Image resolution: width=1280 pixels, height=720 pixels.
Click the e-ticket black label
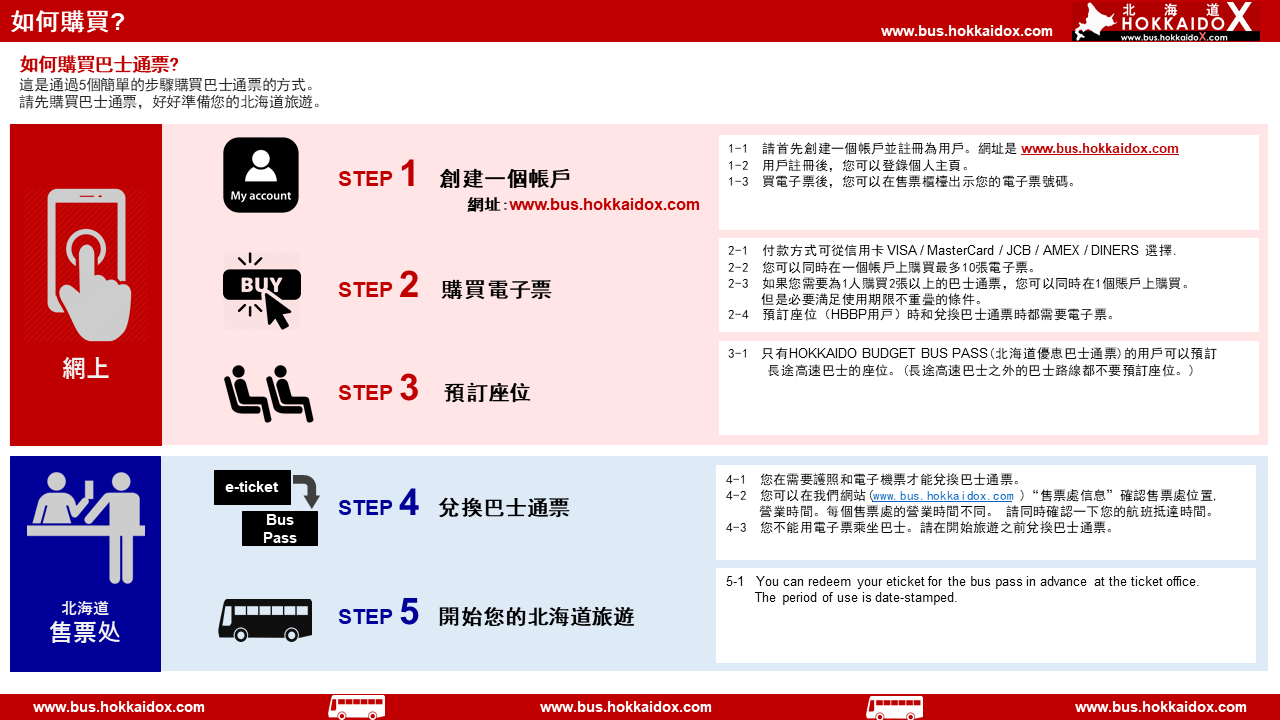[252, 487]
